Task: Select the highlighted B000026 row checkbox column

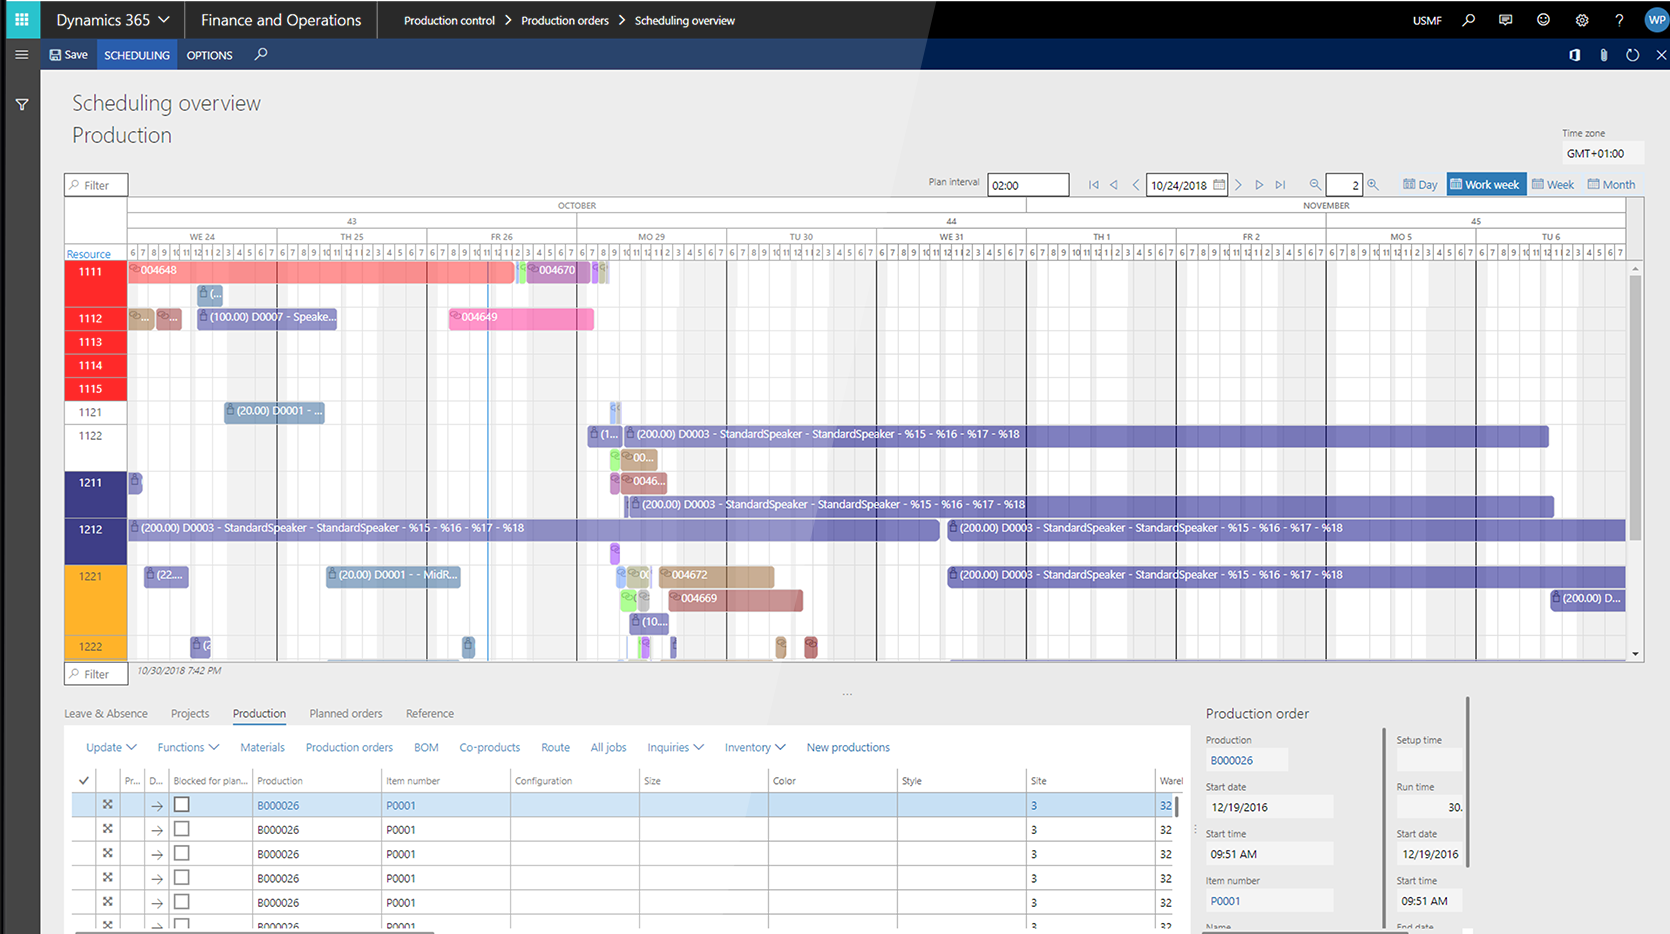Action: (85, 804)
